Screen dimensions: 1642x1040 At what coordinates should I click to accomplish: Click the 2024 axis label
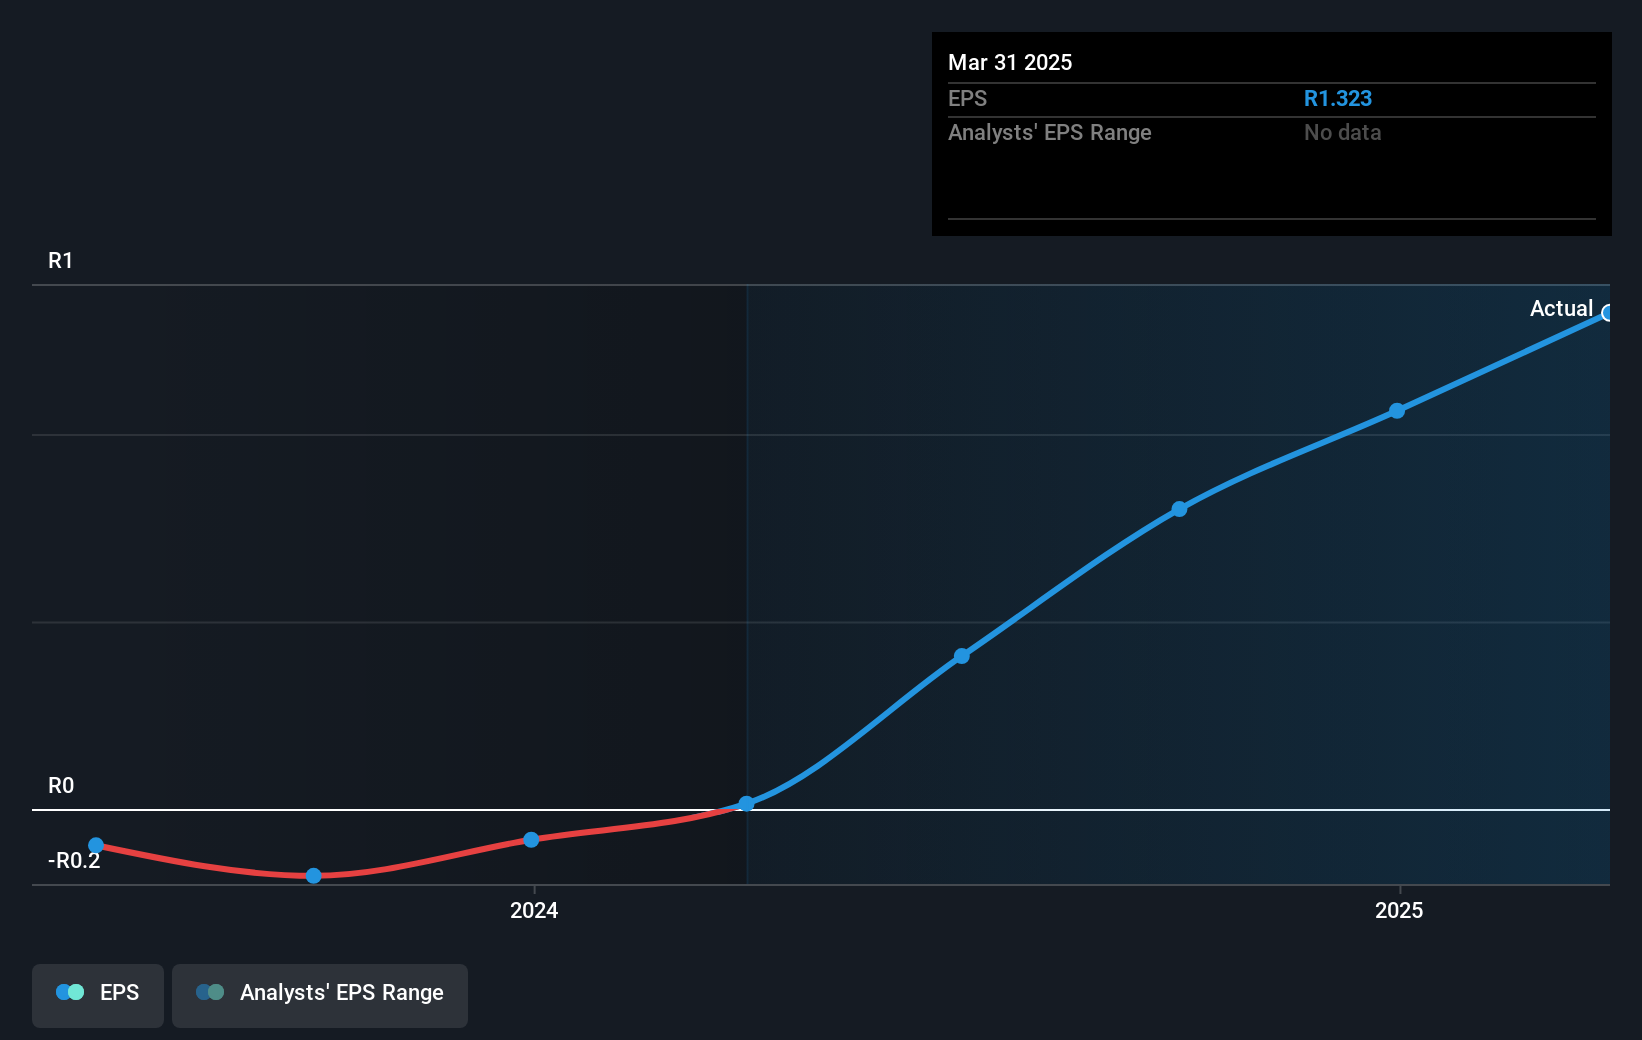pyautogui.click(x=534, y=911)
